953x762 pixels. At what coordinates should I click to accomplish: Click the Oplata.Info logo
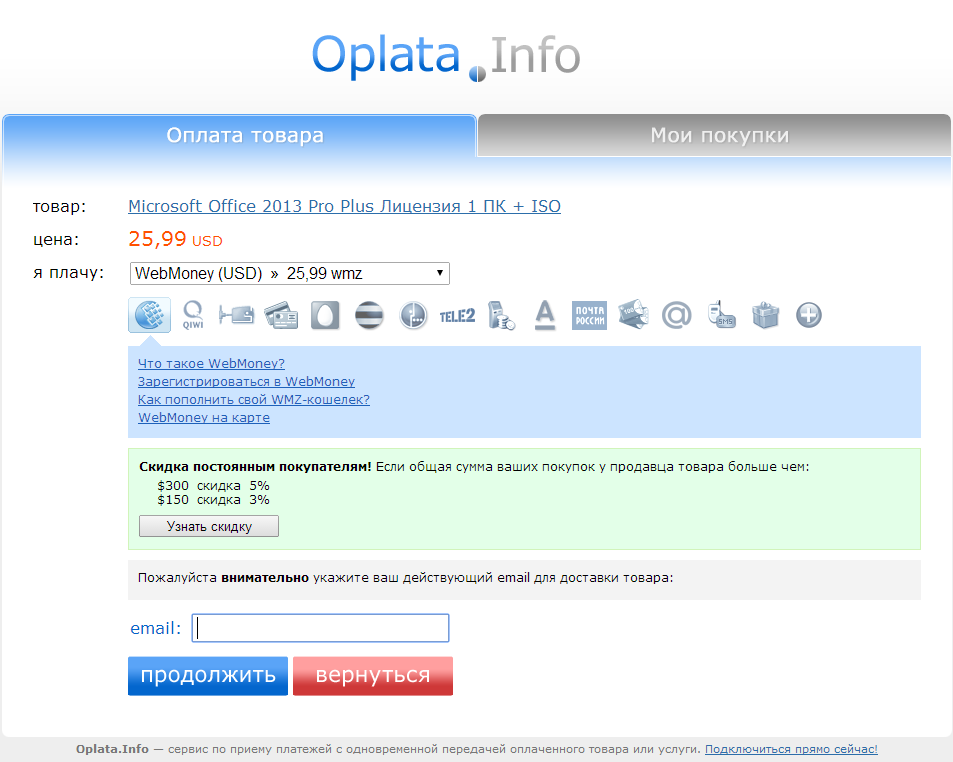446,56
